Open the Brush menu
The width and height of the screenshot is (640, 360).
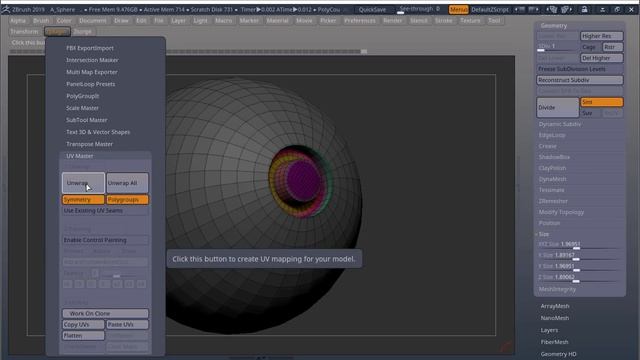pos(41,20)
